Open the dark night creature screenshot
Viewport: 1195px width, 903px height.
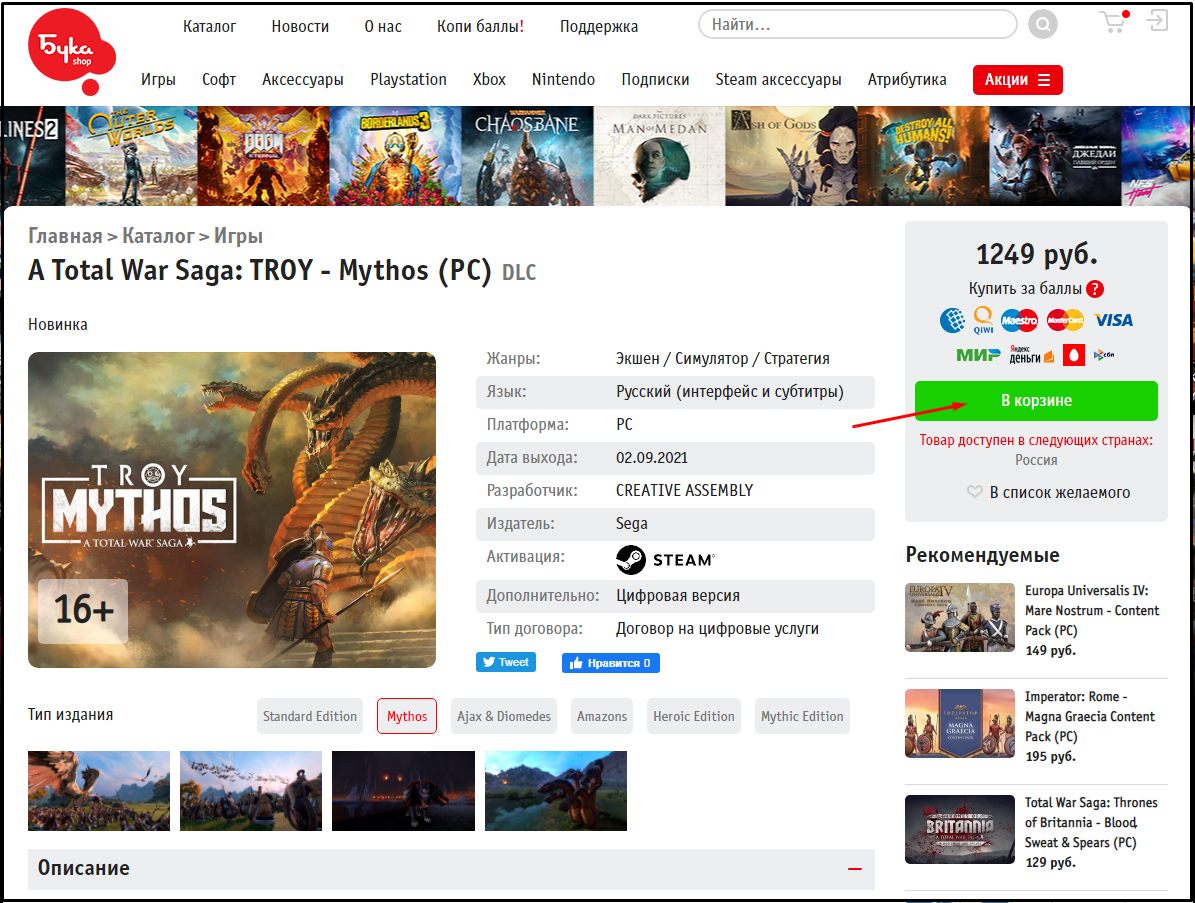tap(403, 791)
